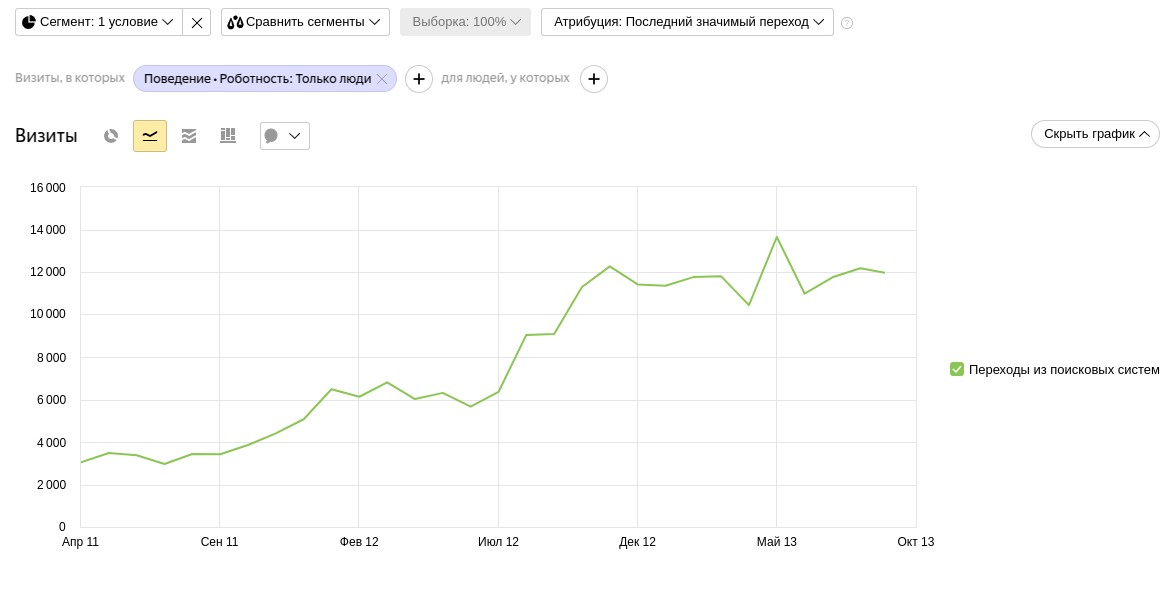Click 'Скрыть график' button
The image size is (1173, 590).
coord(1095,134)
